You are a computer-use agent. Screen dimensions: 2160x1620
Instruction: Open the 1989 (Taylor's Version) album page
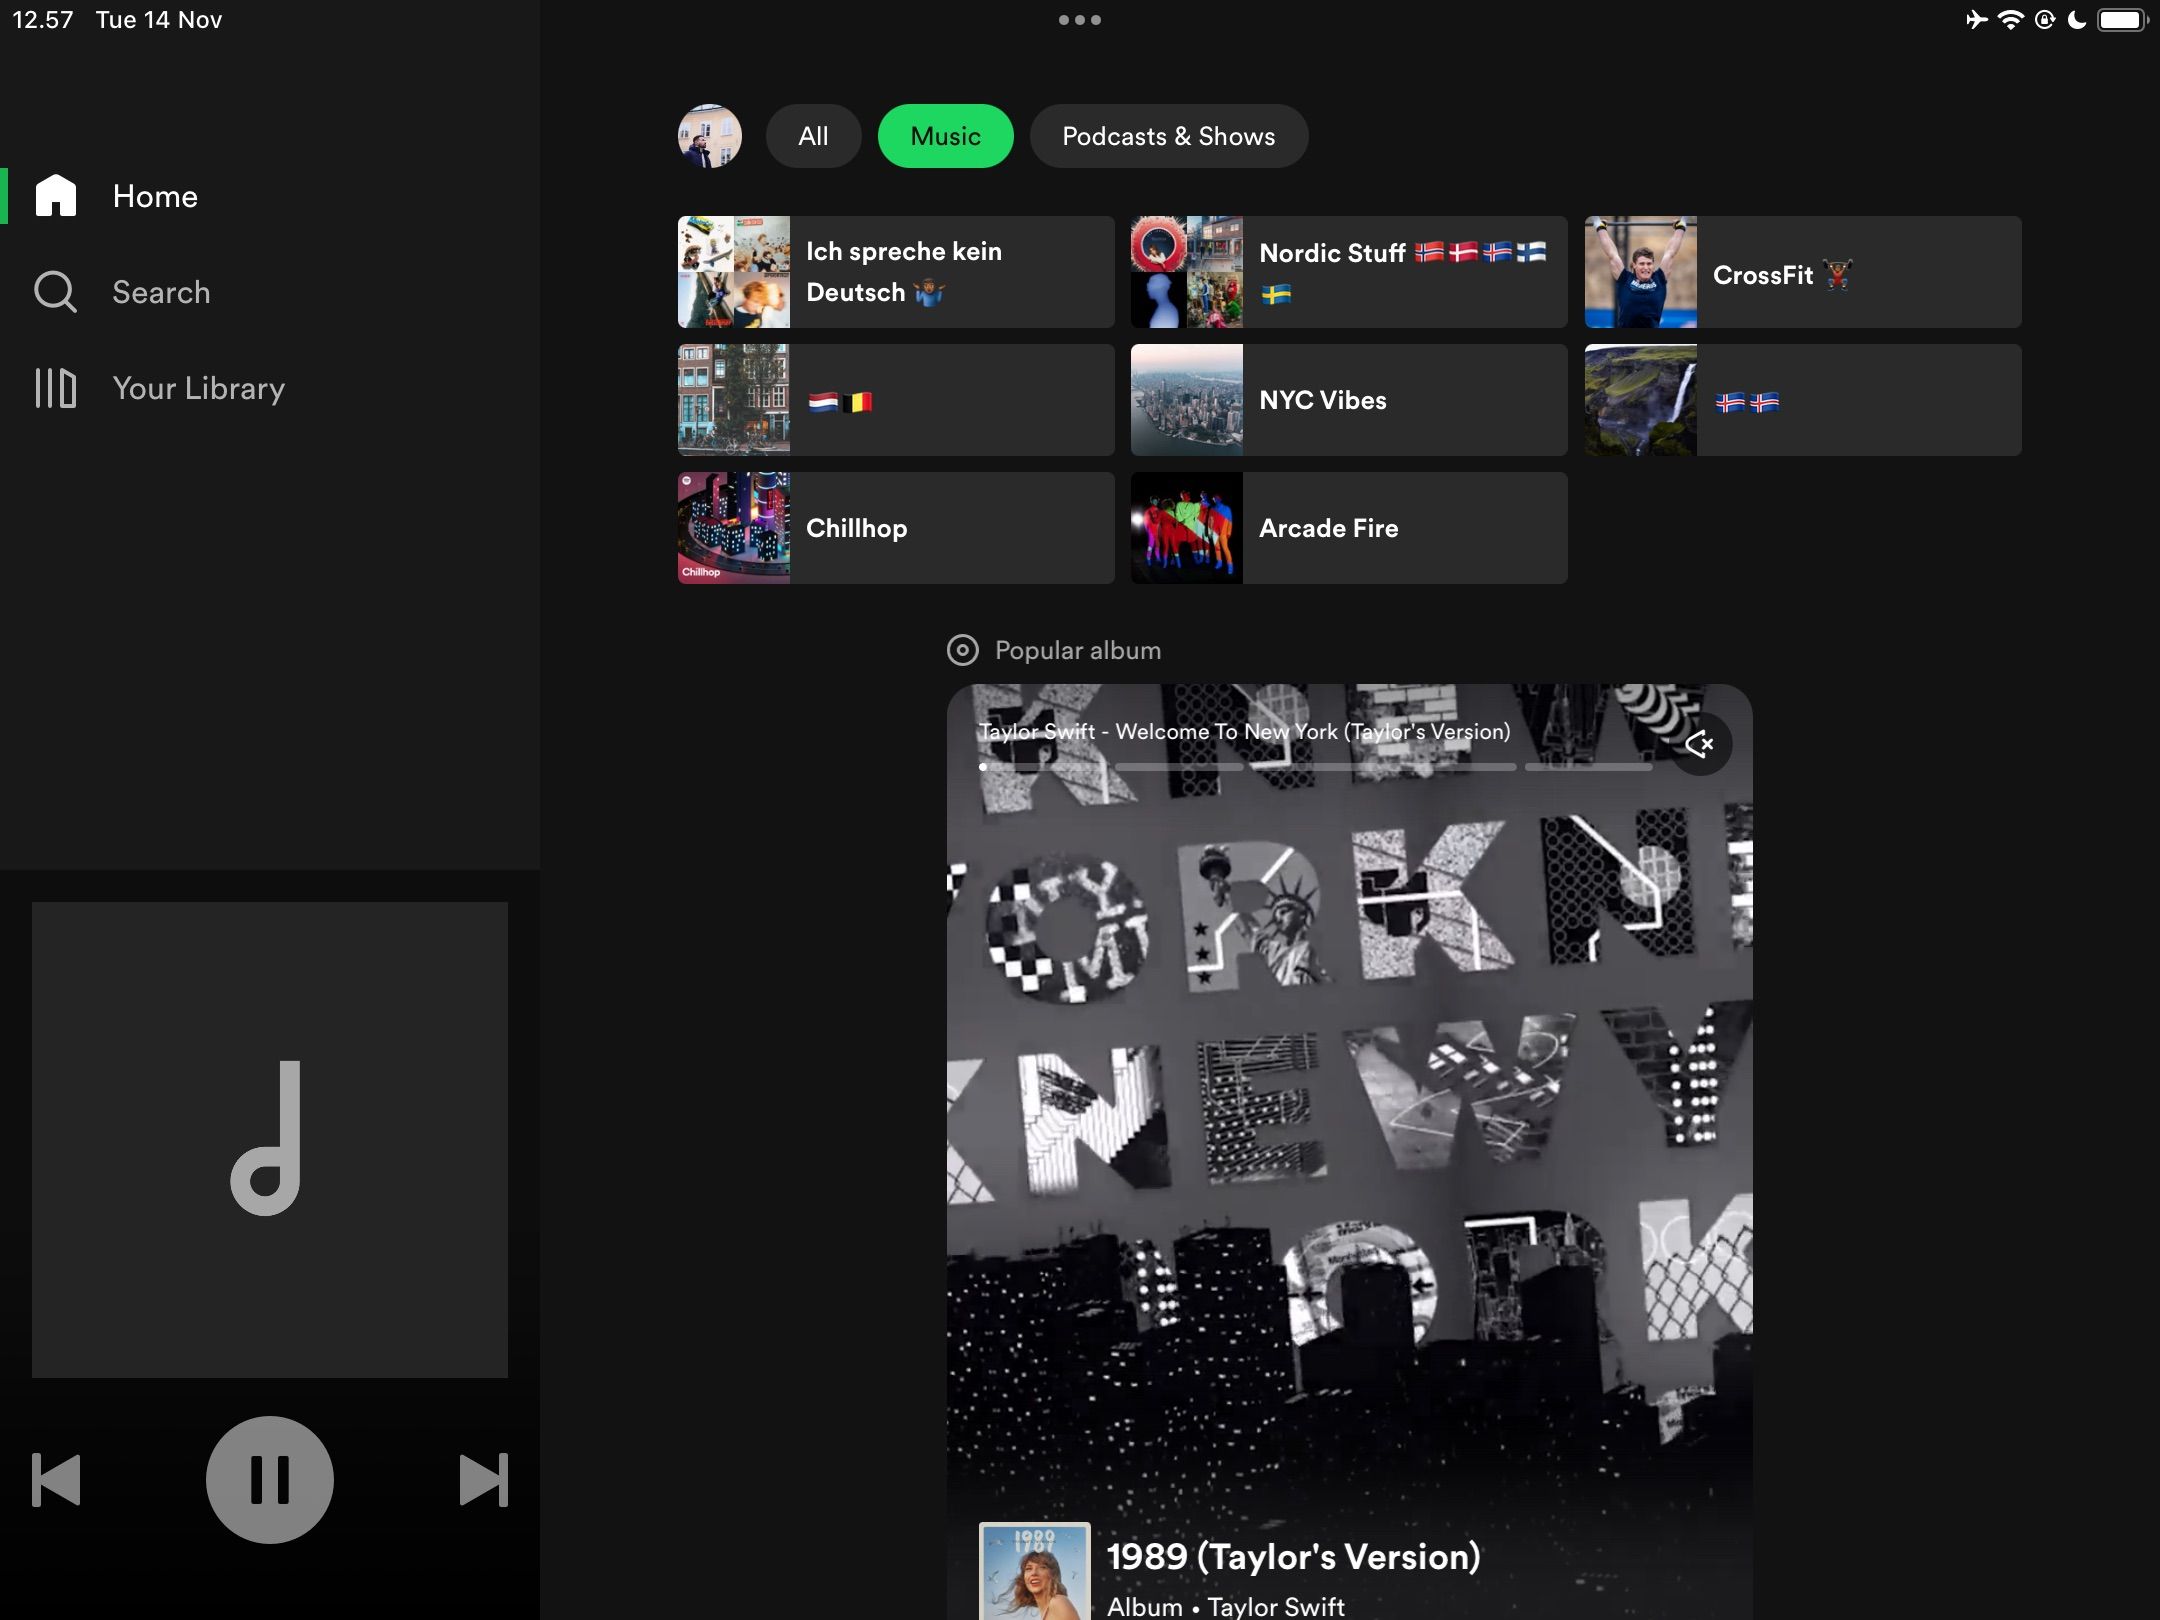(x=1293, y=1557)
